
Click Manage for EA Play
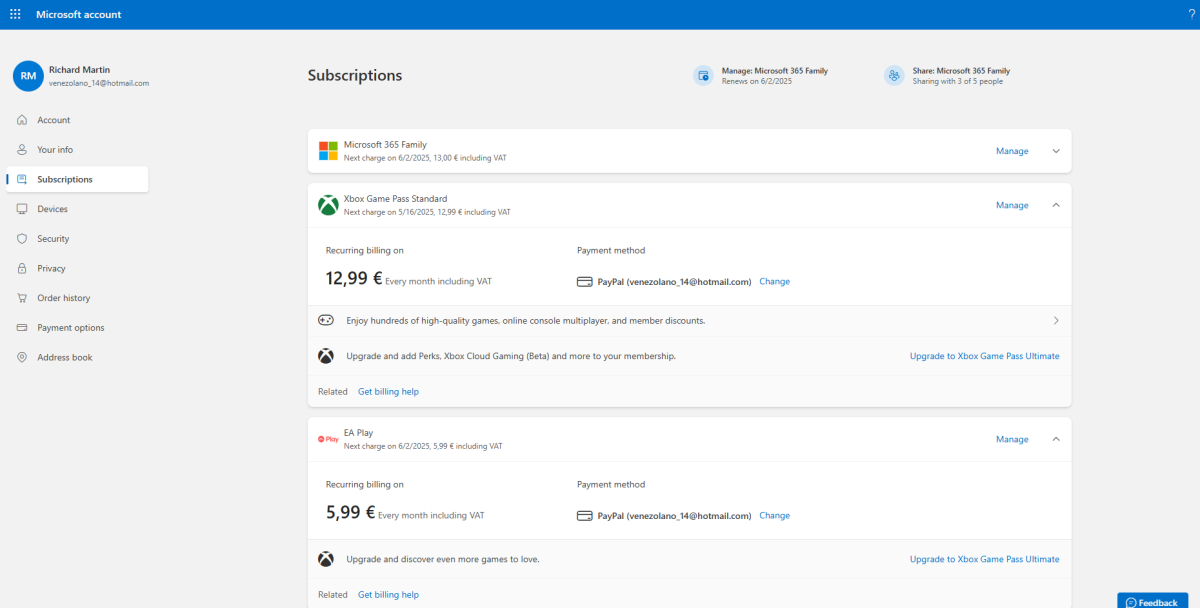point(1012,439)
